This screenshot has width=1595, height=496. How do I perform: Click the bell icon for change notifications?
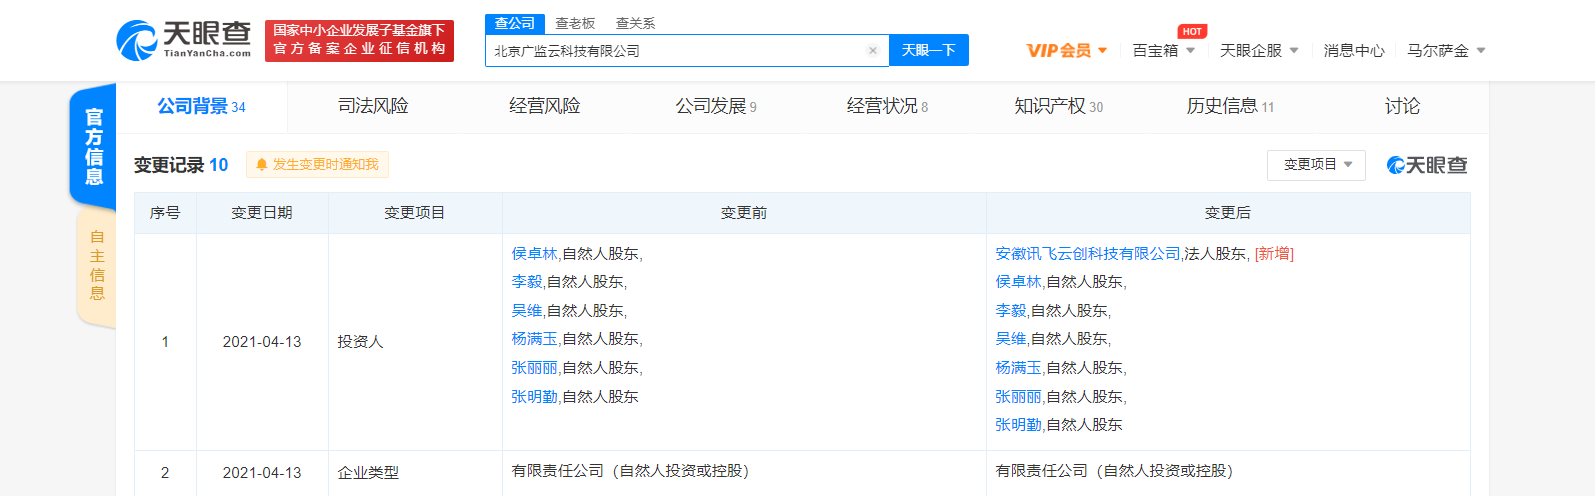point(262,165)
